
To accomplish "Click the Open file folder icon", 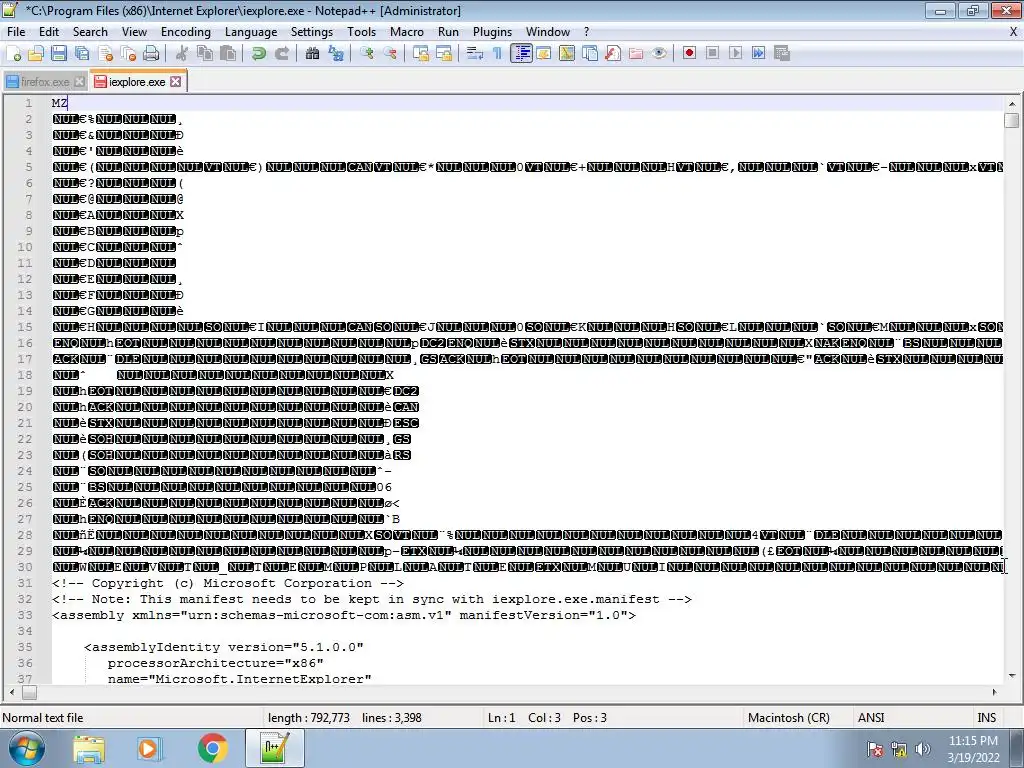I will click(36, 54).
